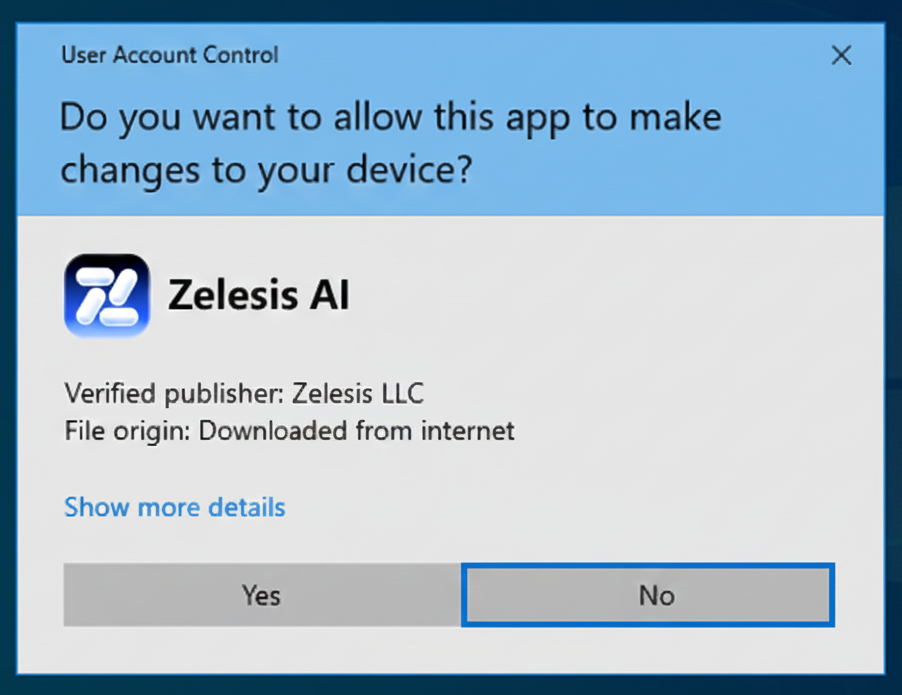Click the "Downloaded from internet" text
Image resolution: width=902 pixels, height=695 pixels.
point(357,431)
